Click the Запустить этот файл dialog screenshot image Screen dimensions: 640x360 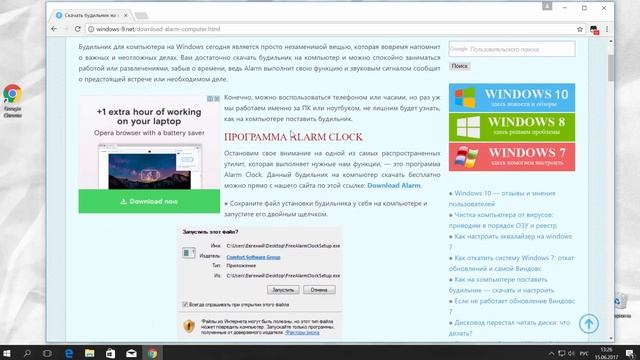[260, 282]
